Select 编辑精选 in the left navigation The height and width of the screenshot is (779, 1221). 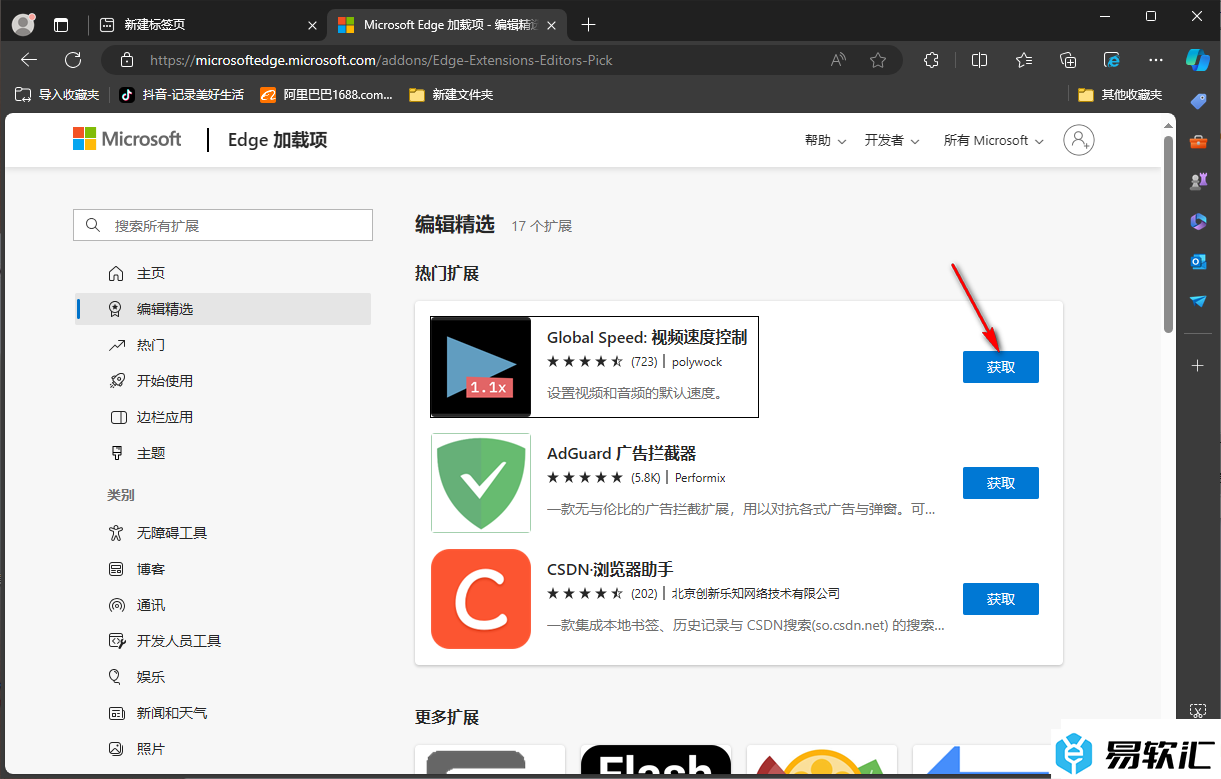pos(222,309)
